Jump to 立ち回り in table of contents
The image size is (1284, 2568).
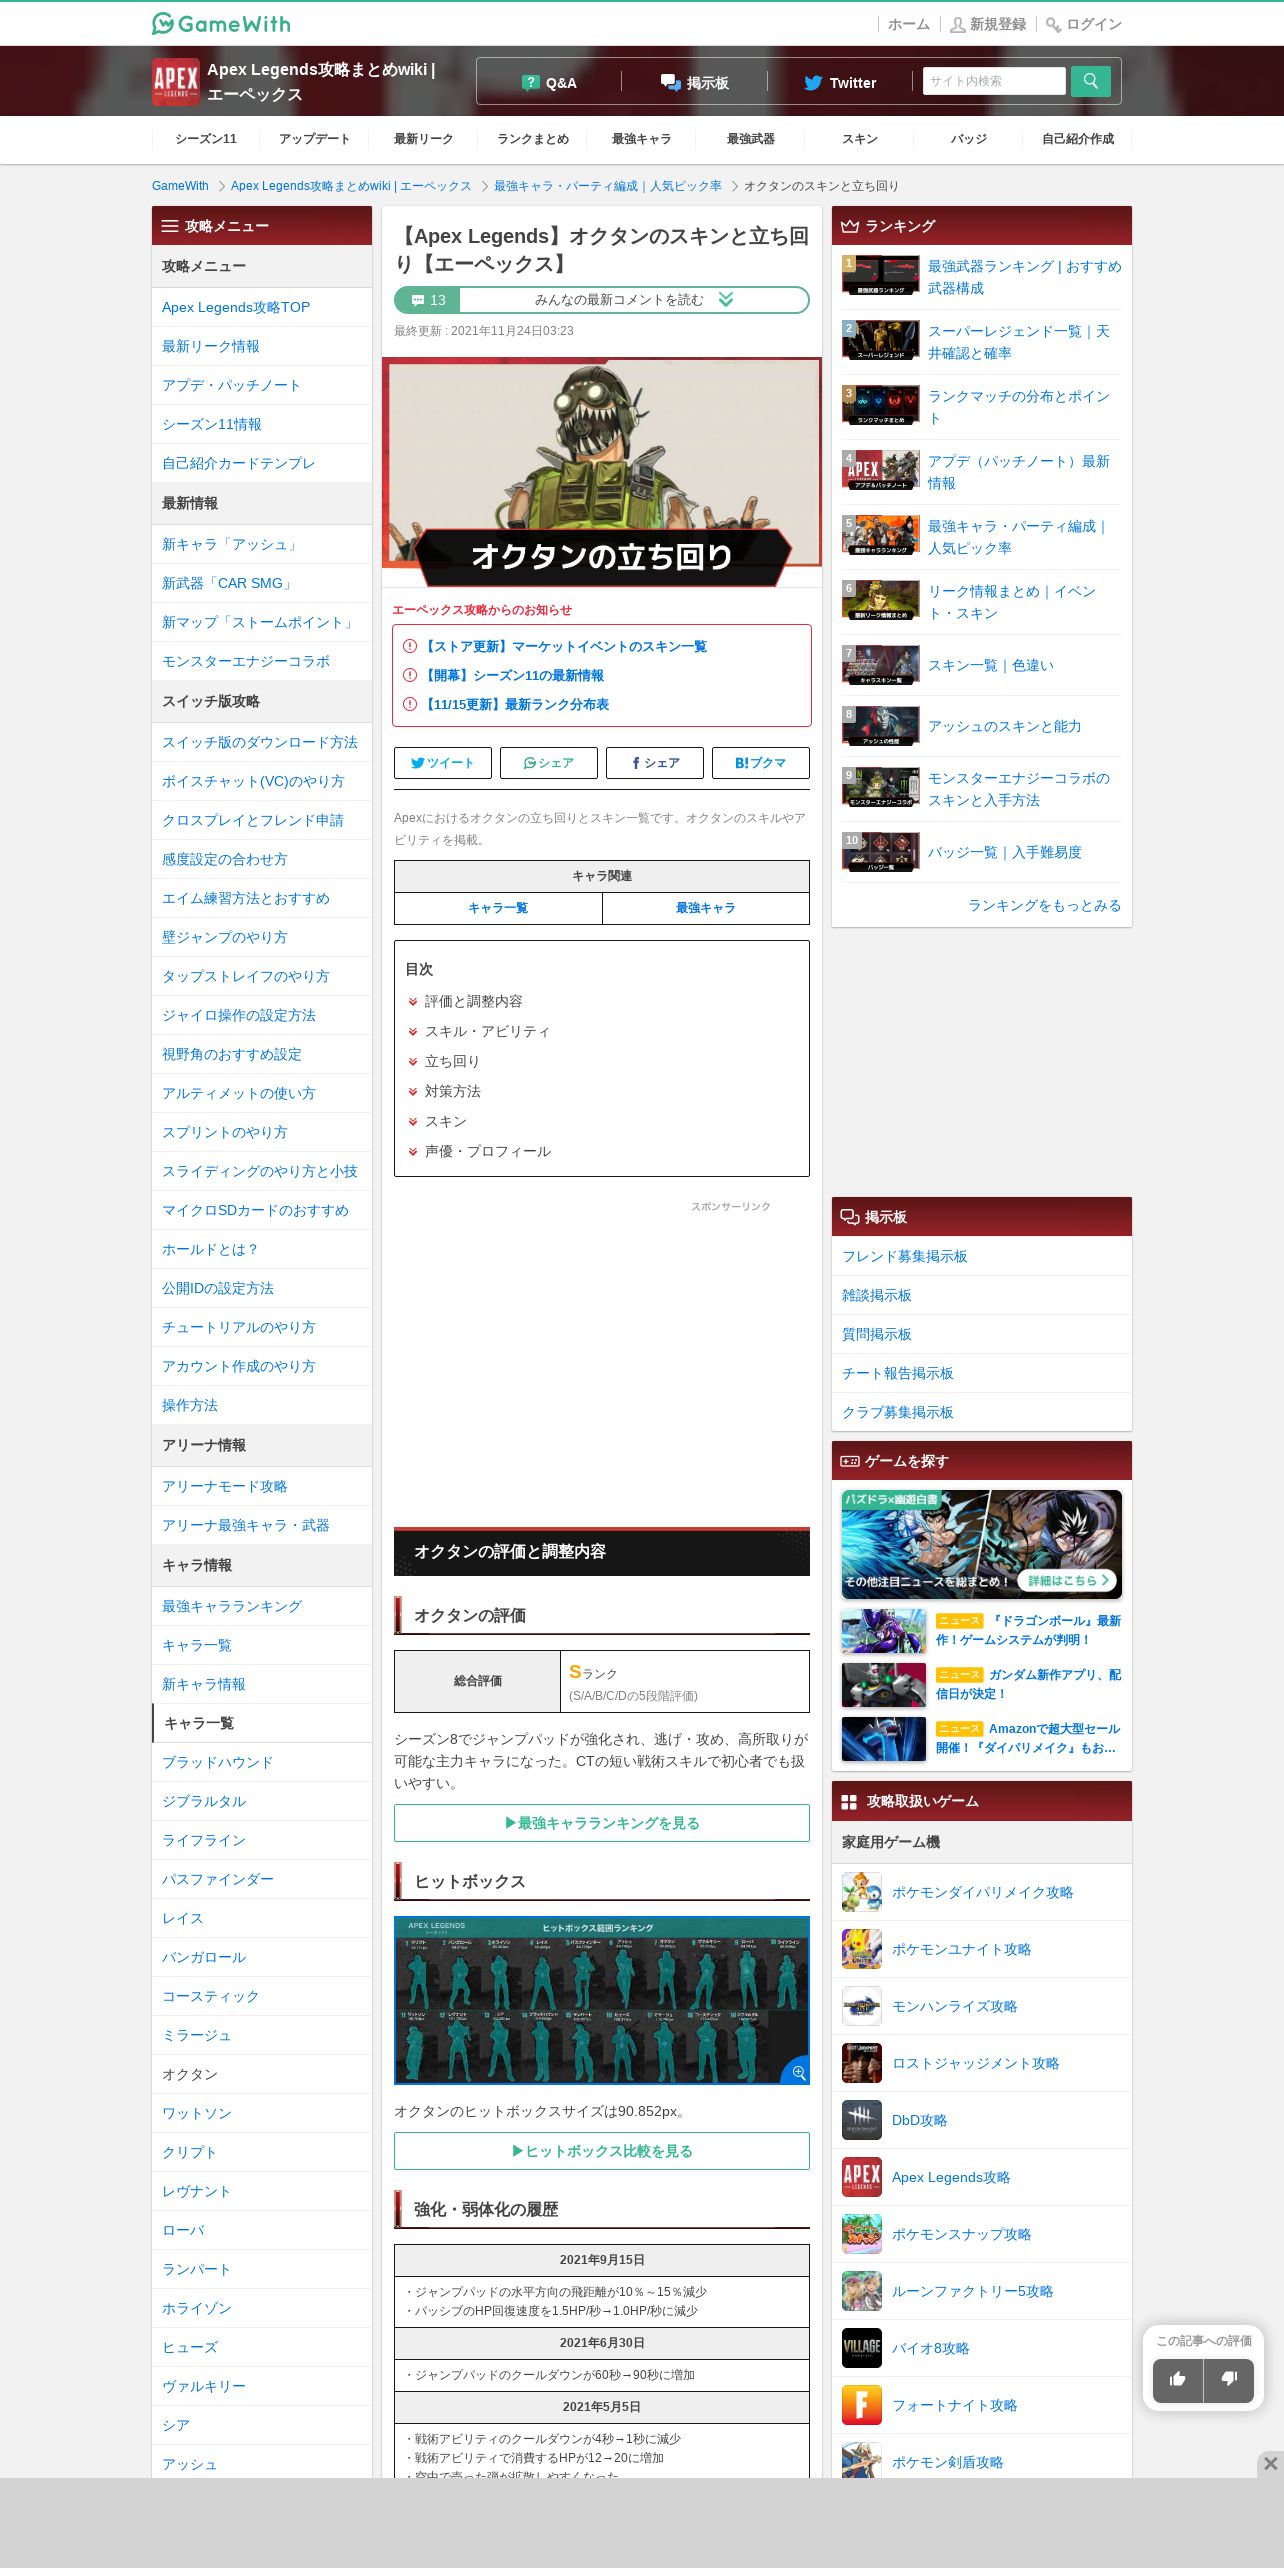pyautogui.click(x=452, y=1061)
